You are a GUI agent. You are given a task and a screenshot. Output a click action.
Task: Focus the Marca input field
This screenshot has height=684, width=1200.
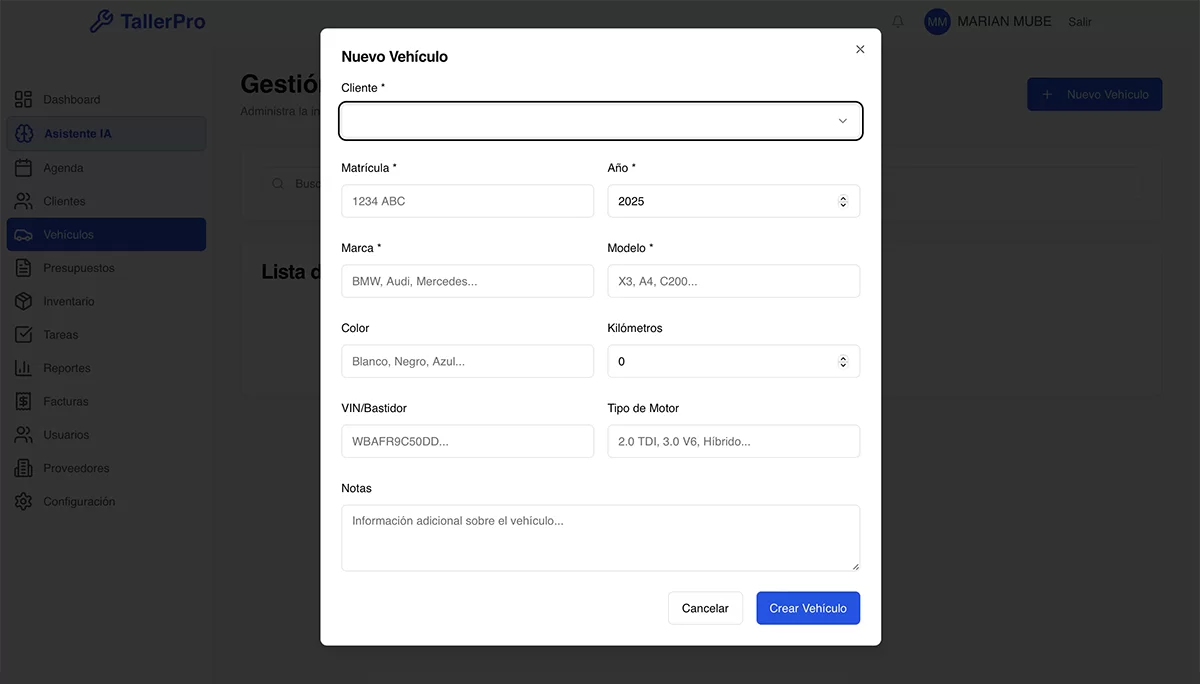467,281
